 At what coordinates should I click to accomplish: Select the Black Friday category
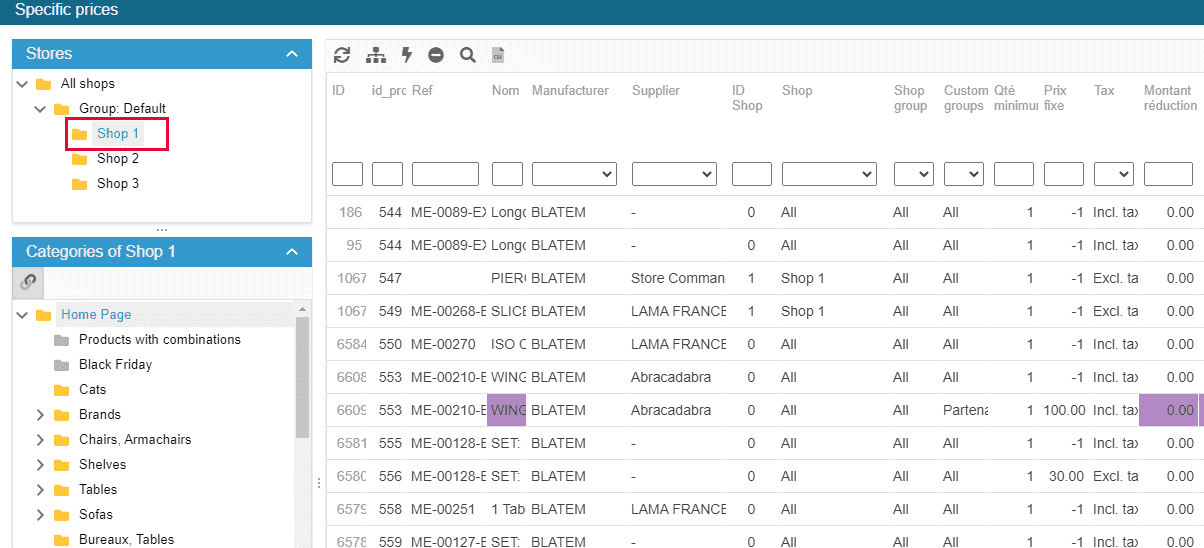tap(115, 365)
